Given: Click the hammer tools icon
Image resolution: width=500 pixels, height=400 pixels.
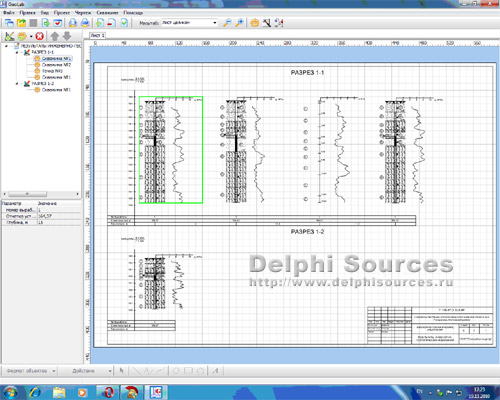Looking at the screenshot, I should tap(267, 23).
